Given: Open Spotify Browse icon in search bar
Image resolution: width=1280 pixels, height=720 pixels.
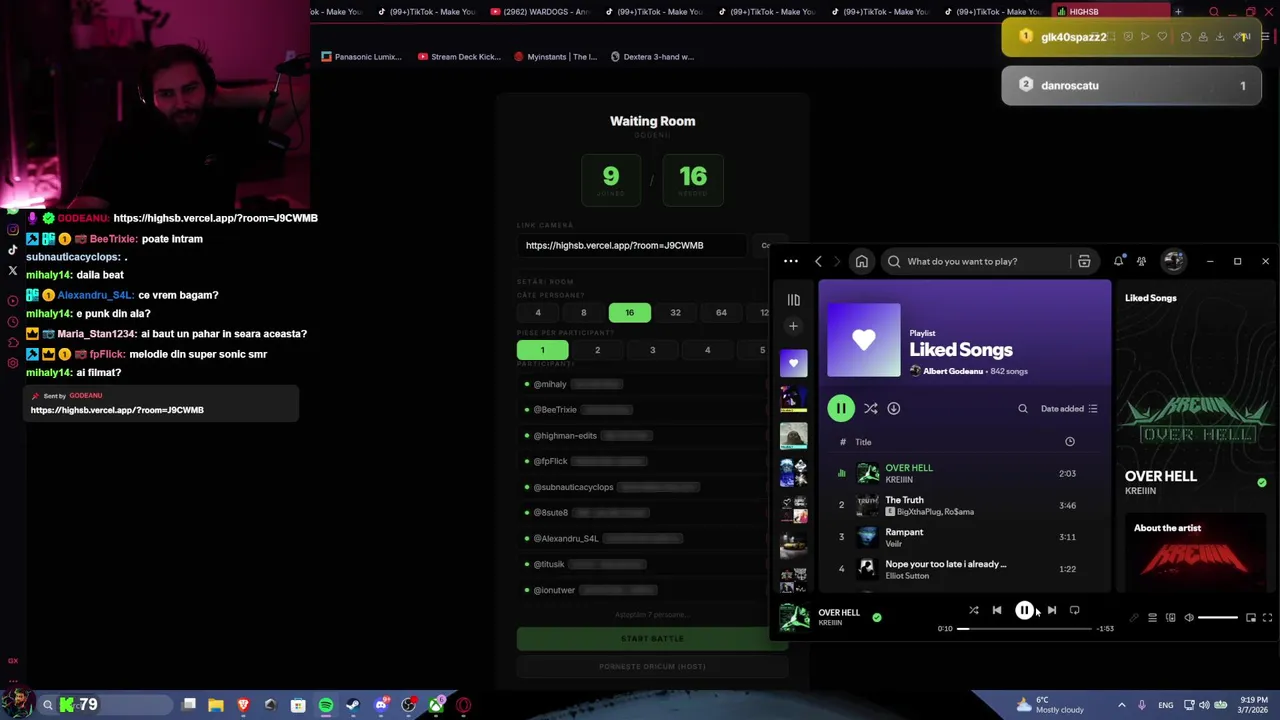Looking at the screenshot, I should [x=1084, y=261].
